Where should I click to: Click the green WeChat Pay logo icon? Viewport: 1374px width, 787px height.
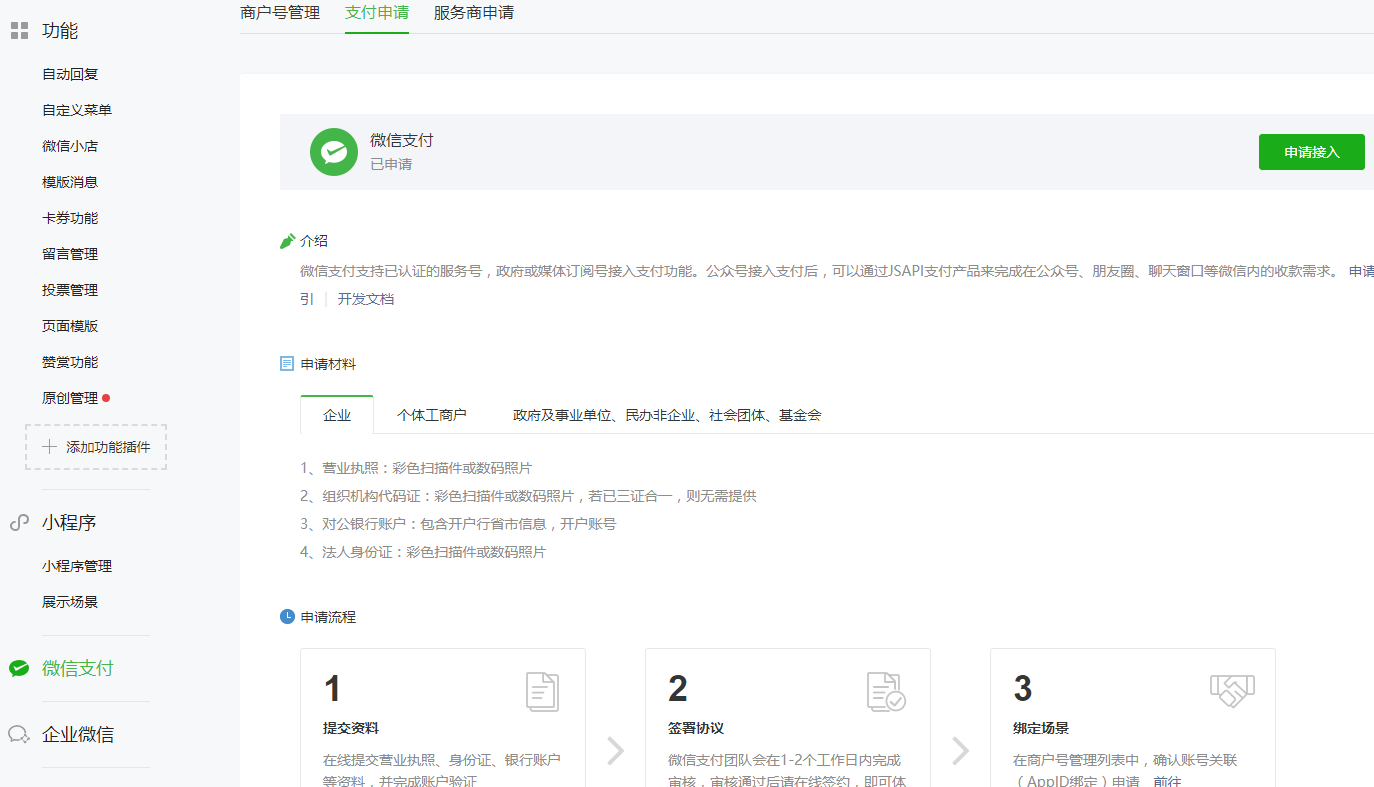334,152
